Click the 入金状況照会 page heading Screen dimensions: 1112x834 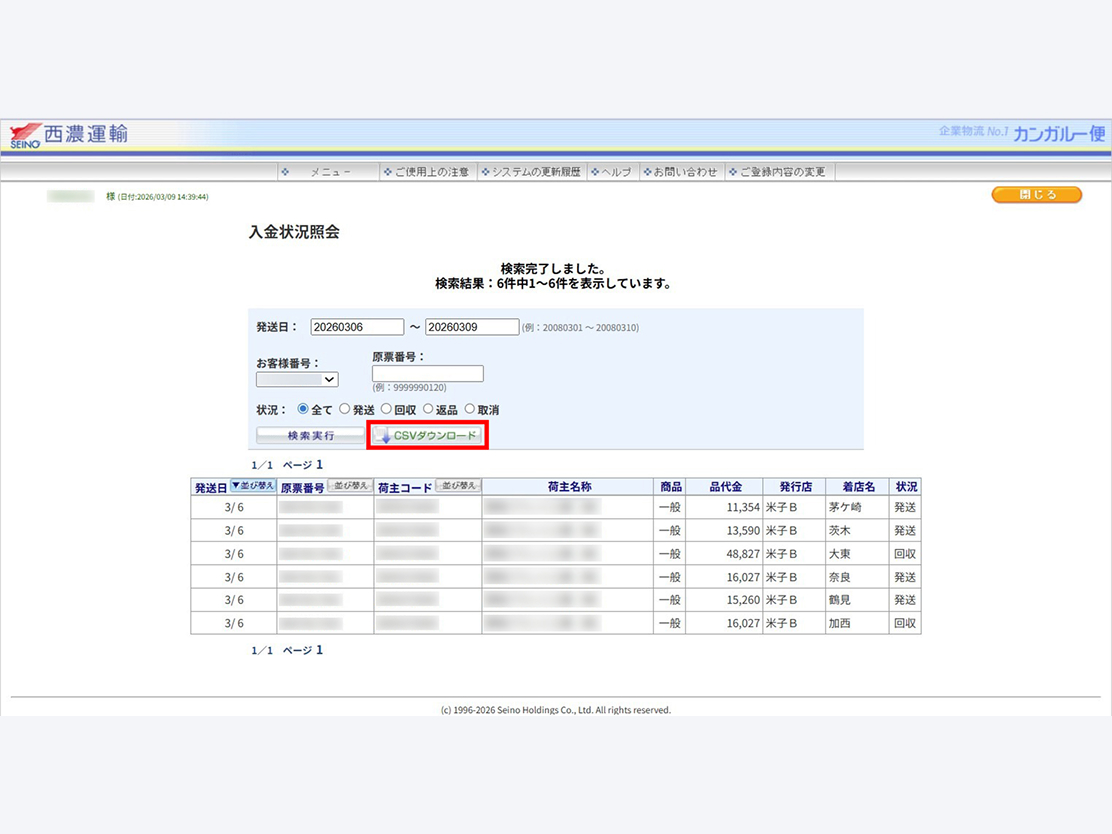[x=294, y=232]
